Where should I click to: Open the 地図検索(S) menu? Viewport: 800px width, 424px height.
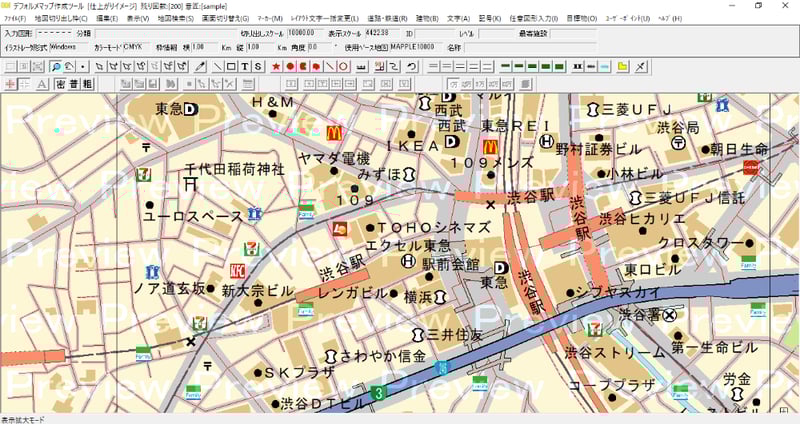[174, 18]
